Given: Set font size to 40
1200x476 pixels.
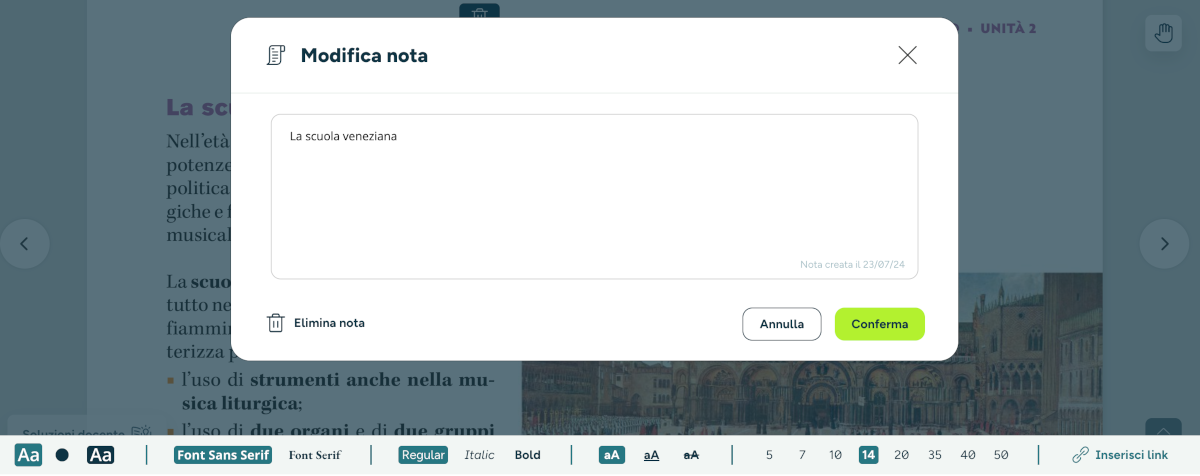Looking at the screenshot, I should pos(968,455).
